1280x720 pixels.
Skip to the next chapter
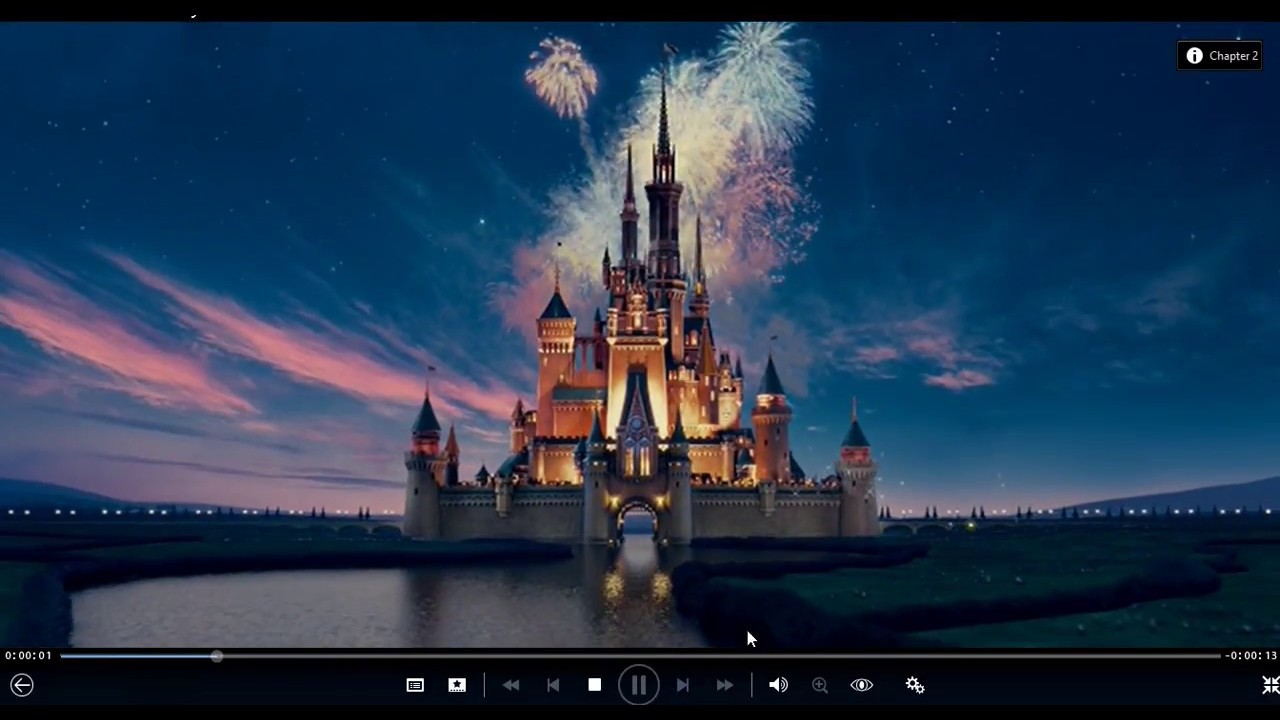point(683,685)
